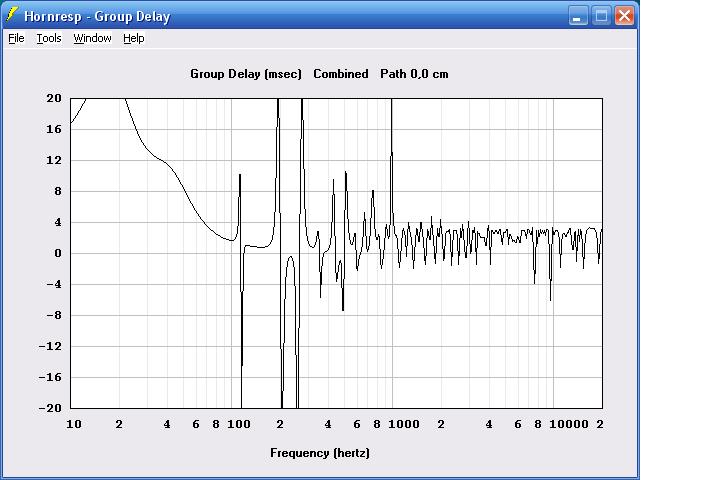Image resolution: width=705 pixels, height=480 pixels.
Task: Click the x-axis label 1000
Action: 404,424
